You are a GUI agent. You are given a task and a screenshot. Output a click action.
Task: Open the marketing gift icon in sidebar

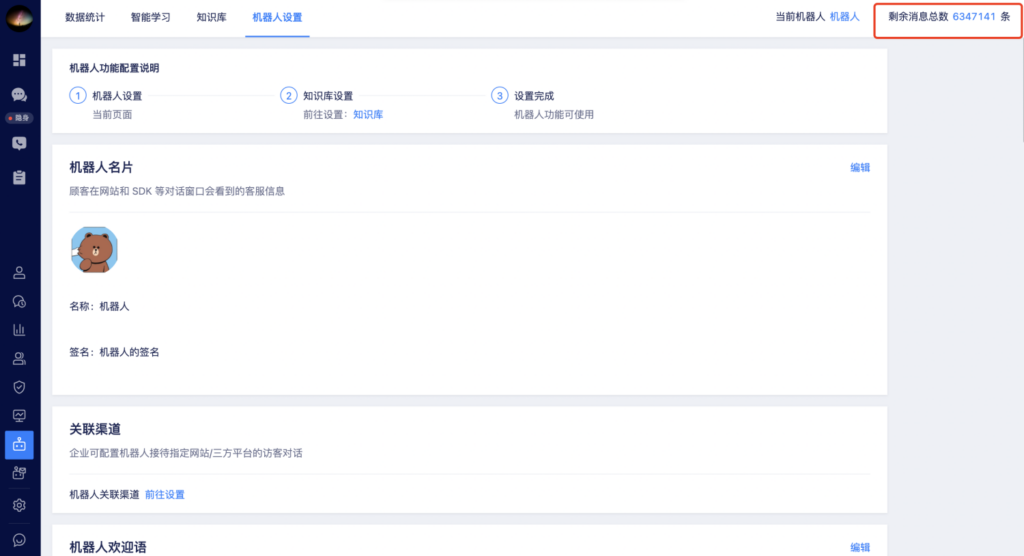point(19,473)
